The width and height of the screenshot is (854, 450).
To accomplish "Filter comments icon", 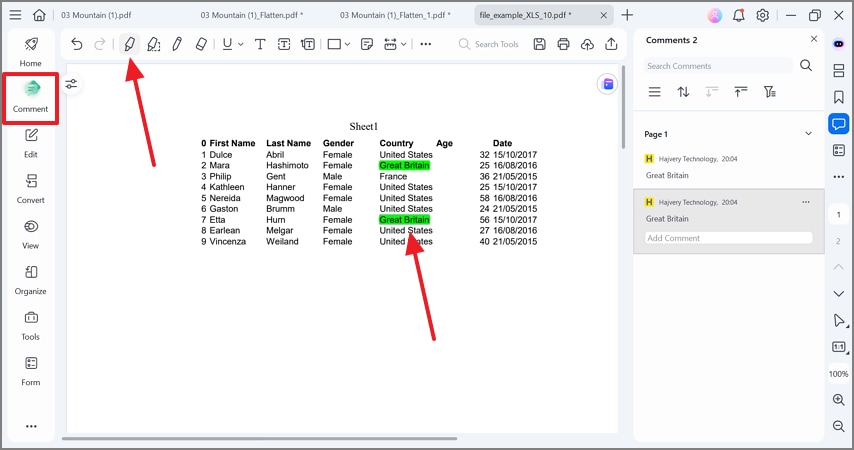I will point(770,92).
